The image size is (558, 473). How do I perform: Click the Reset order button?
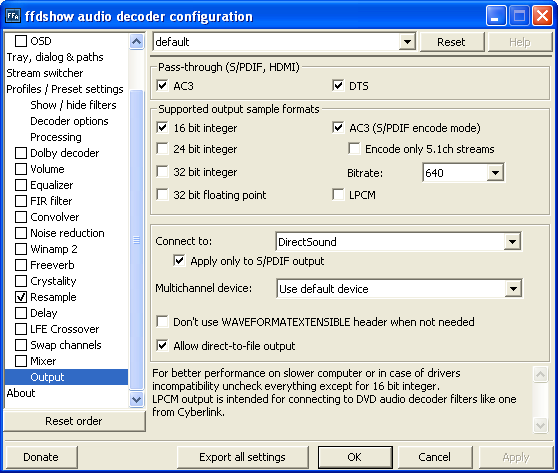pyautogui.click(x=74, y=421)
